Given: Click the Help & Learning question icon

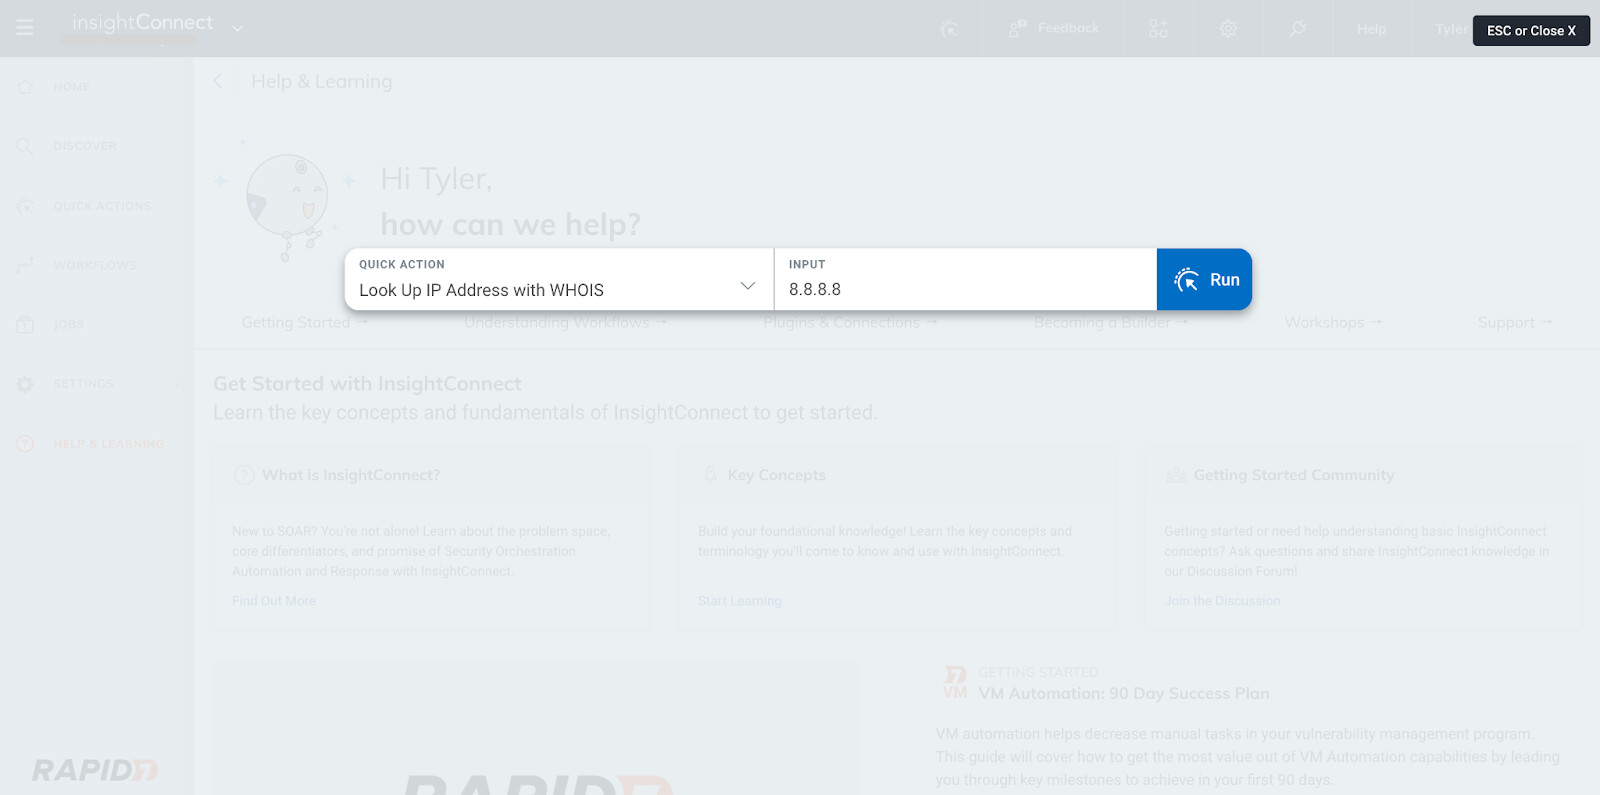Looking at the screenshot, I should (25, 444).
